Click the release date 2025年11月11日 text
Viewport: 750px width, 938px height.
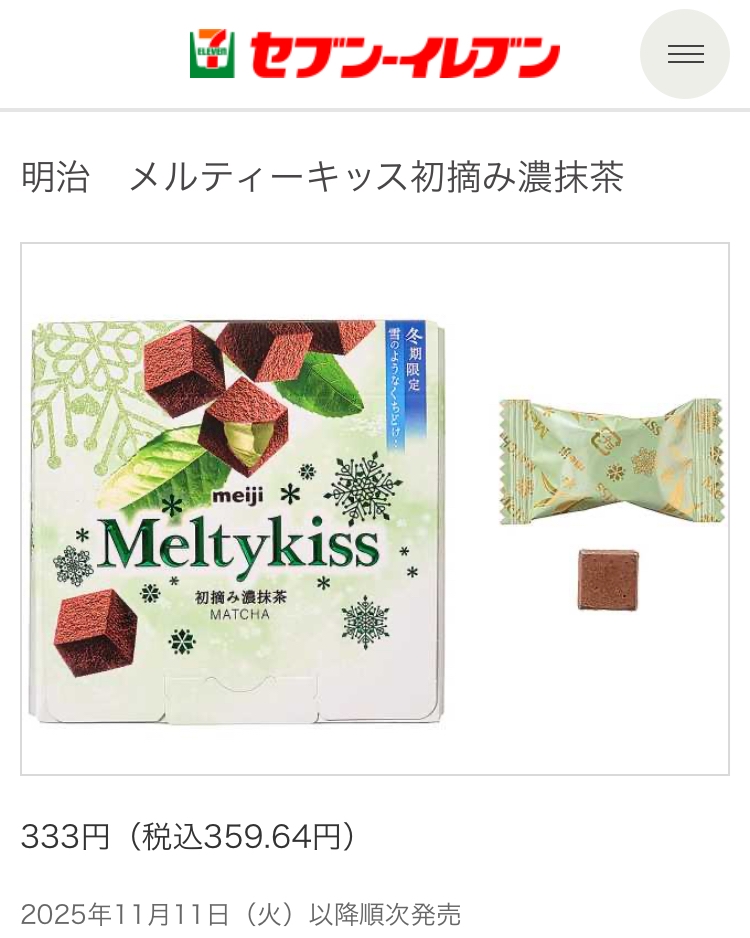coord(125,915)
